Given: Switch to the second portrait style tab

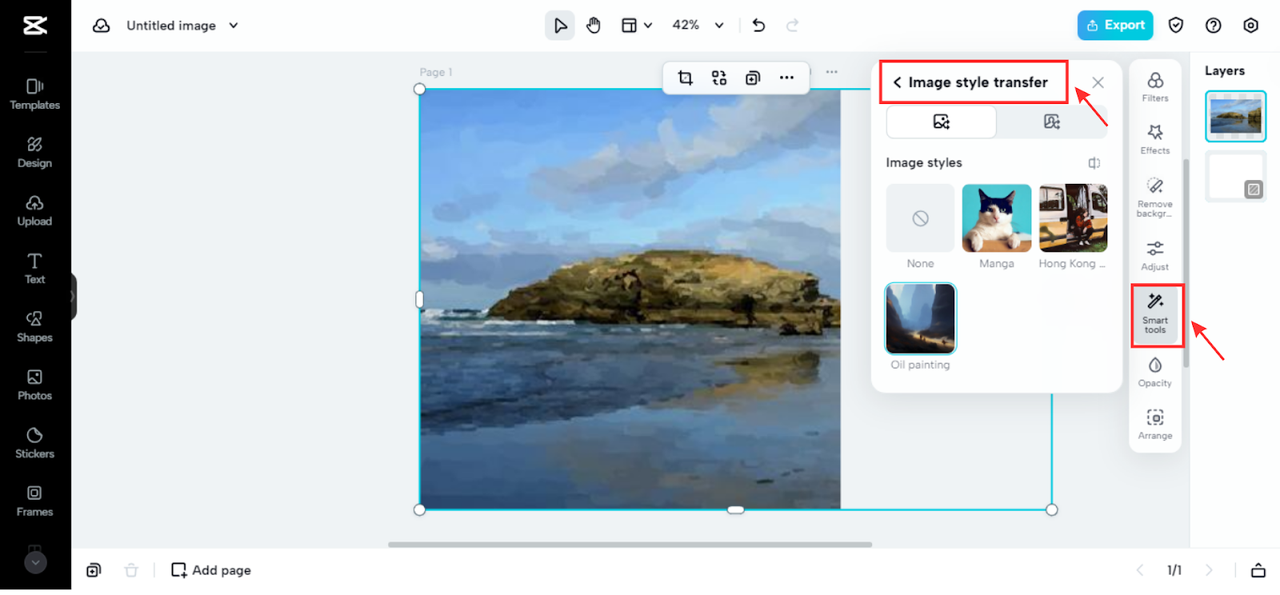Looking at the screenshot, I should pyautogui.click(x=1051, y=122).
